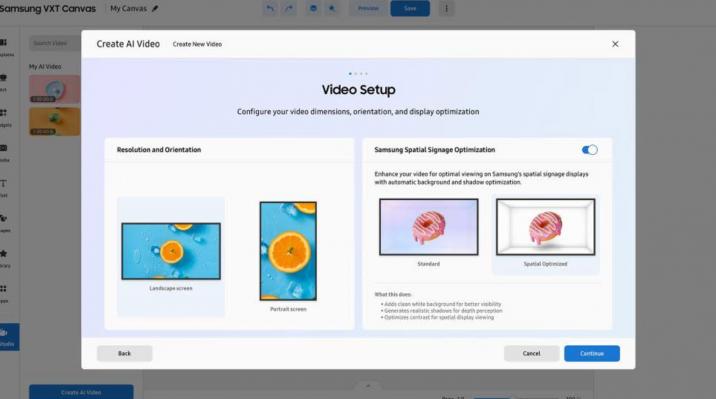Screen dimensions: 716x399
Task: Open the Media icon in sidebar
Action: coord(4,152)
